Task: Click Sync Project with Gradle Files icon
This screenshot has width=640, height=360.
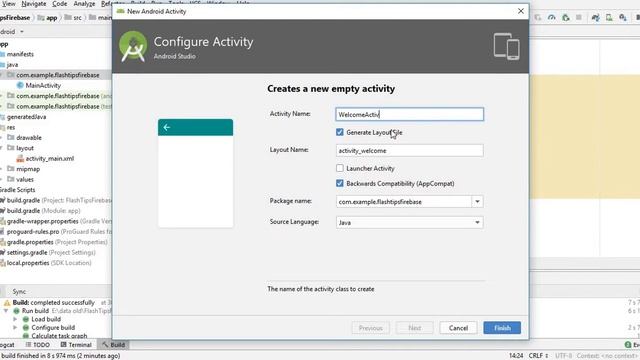Action: tap(596, 18)
